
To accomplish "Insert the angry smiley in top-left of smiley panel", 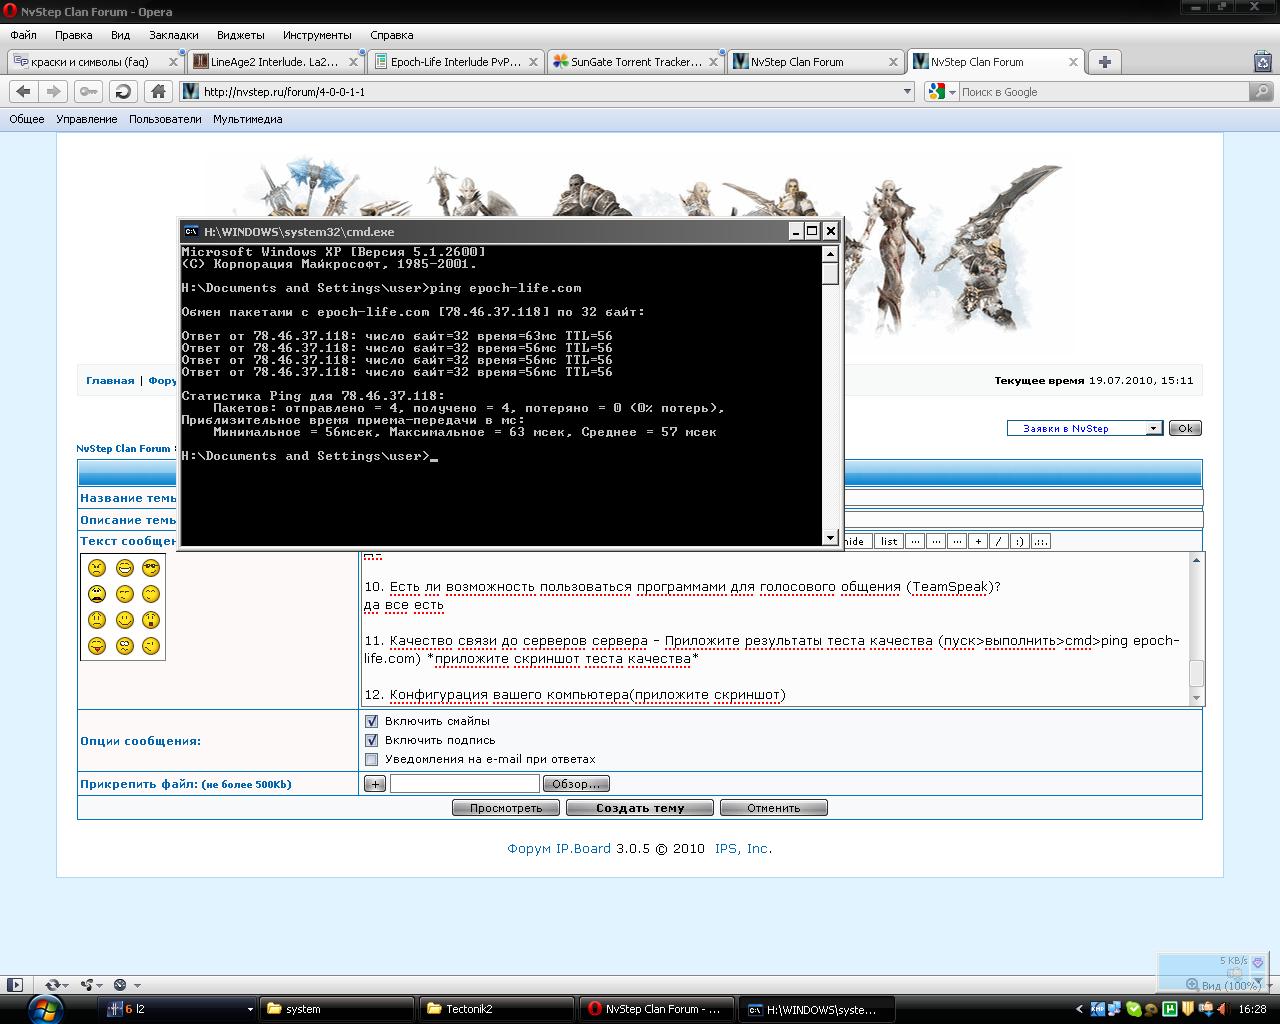I will pyautogui.click(x=97, y=568).
